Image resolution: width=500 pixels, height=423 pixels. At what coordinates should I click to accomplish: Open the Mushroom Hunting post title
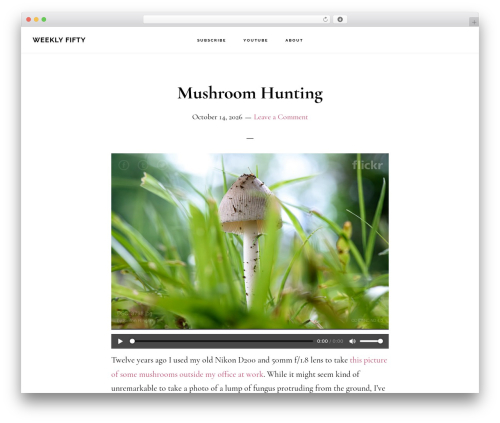coord(250,93)
